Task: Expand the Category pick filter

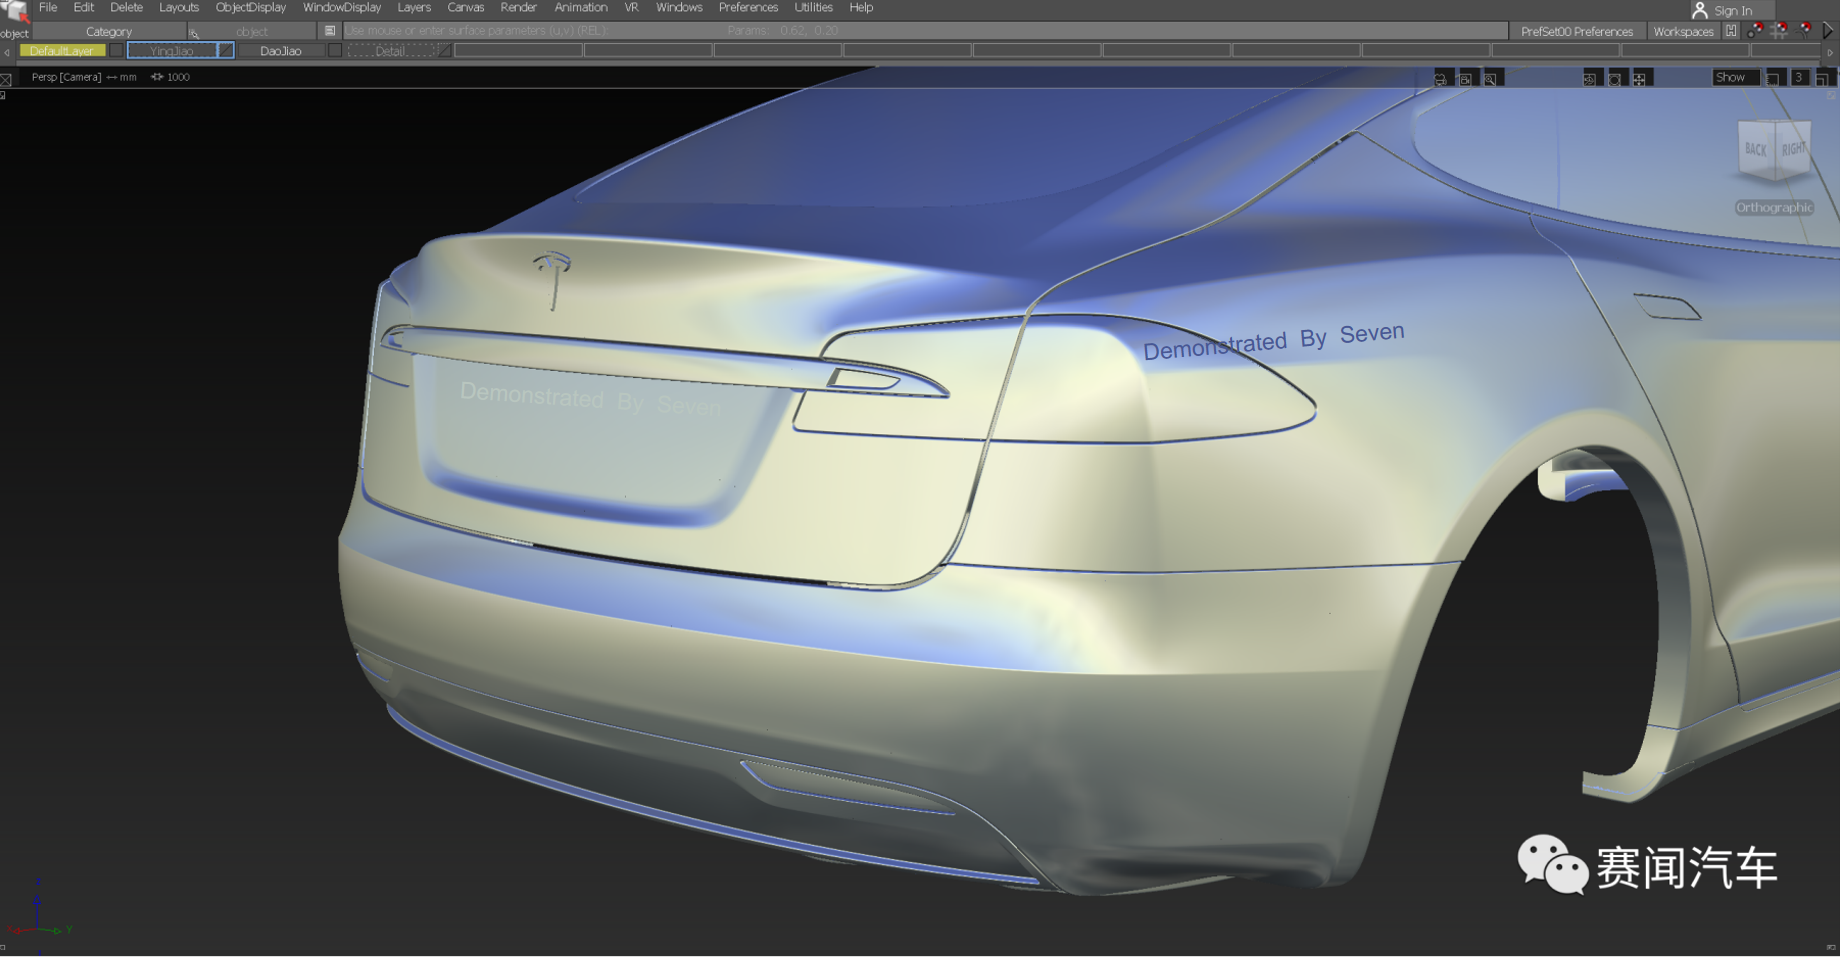Action: (109, 31)
